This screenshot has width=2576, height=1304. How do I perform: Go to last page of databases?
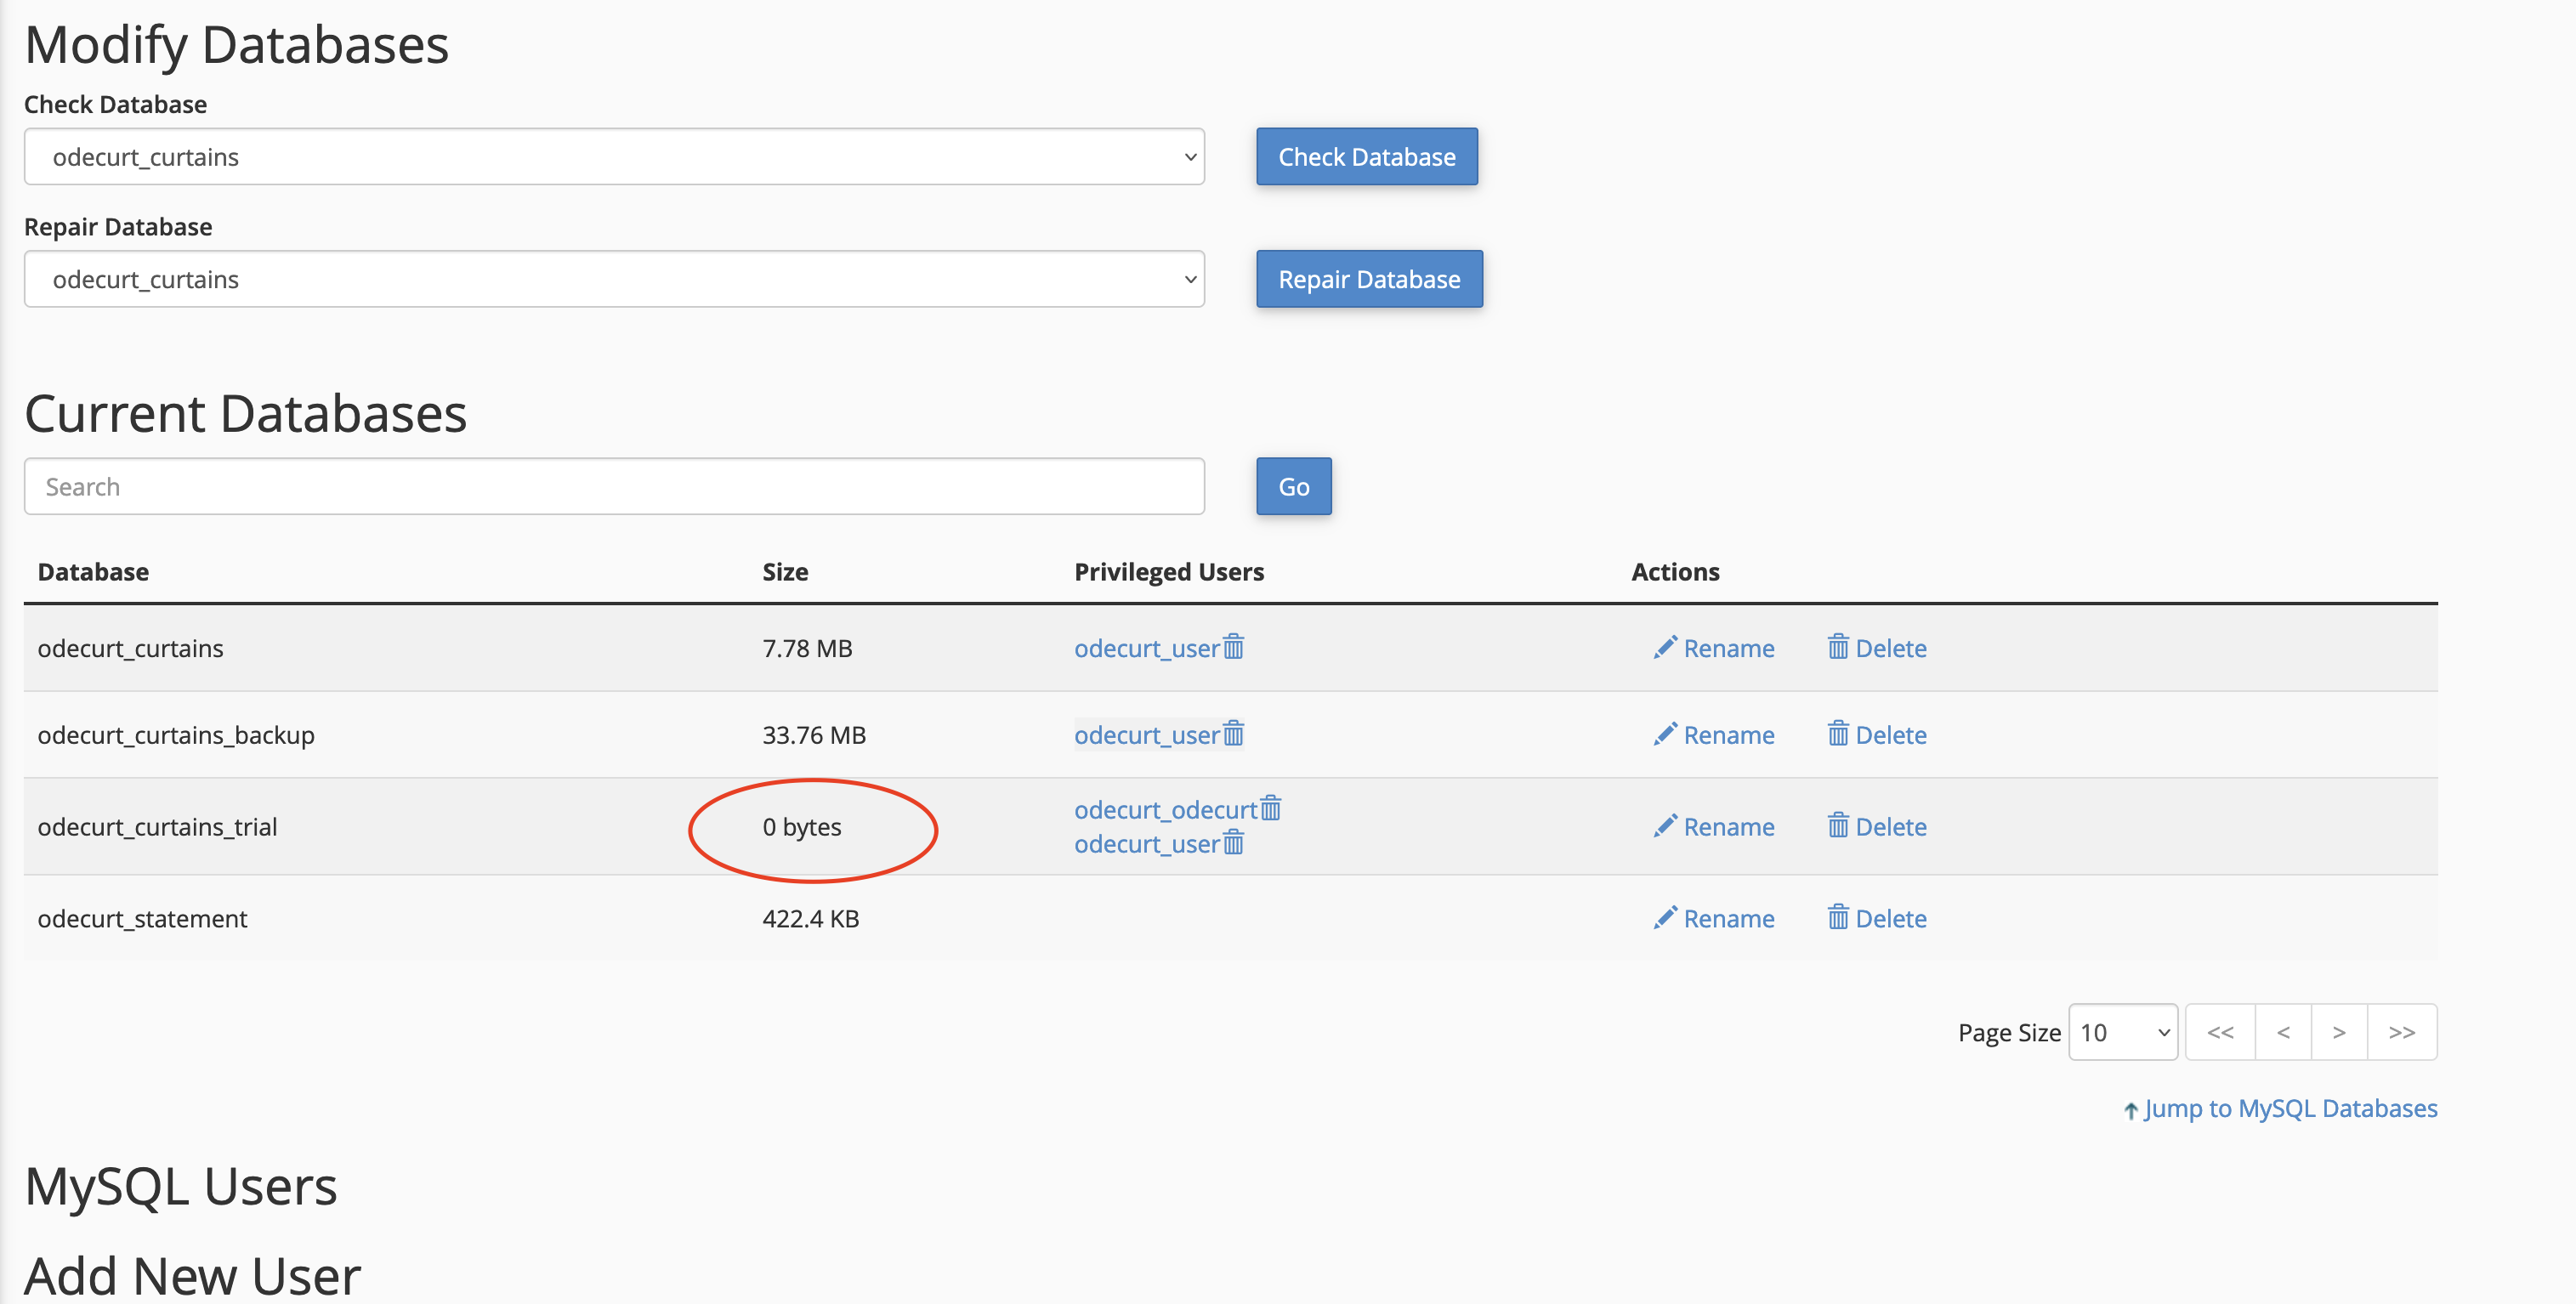pos(2403,1032)
